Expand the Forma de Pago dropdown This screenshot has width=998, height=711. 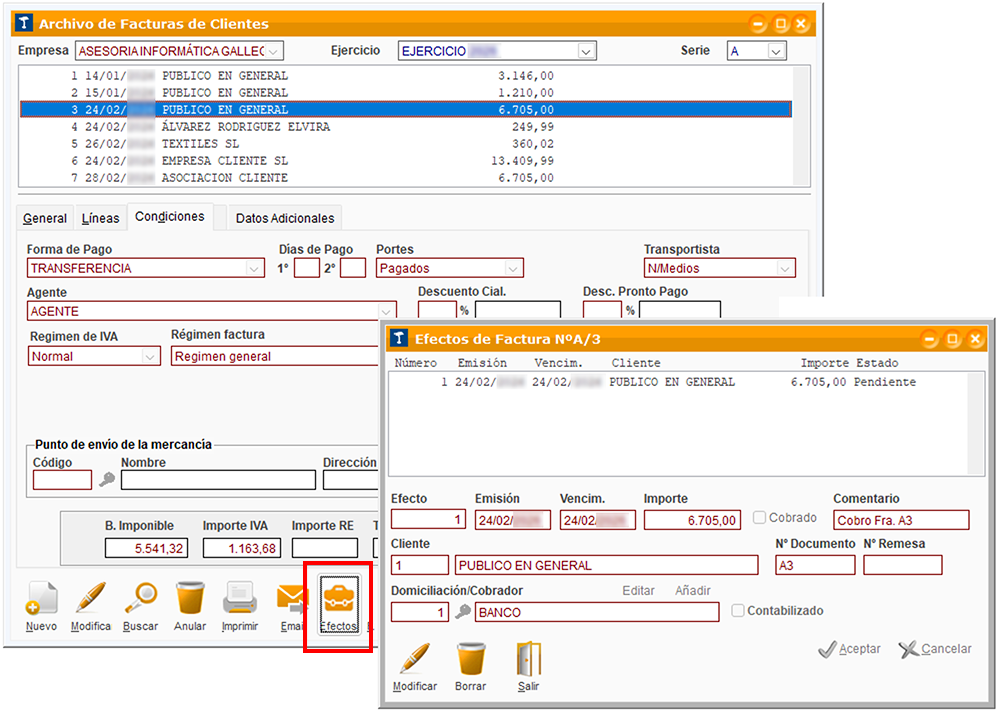coord(254,268)
